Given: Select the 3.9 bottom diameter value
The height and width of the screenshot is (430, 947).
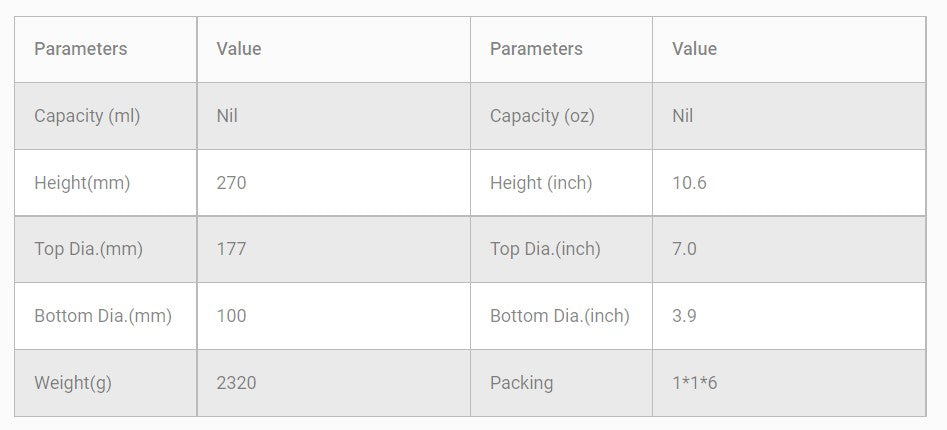Looking at the screenshot, I should [684, 316].
